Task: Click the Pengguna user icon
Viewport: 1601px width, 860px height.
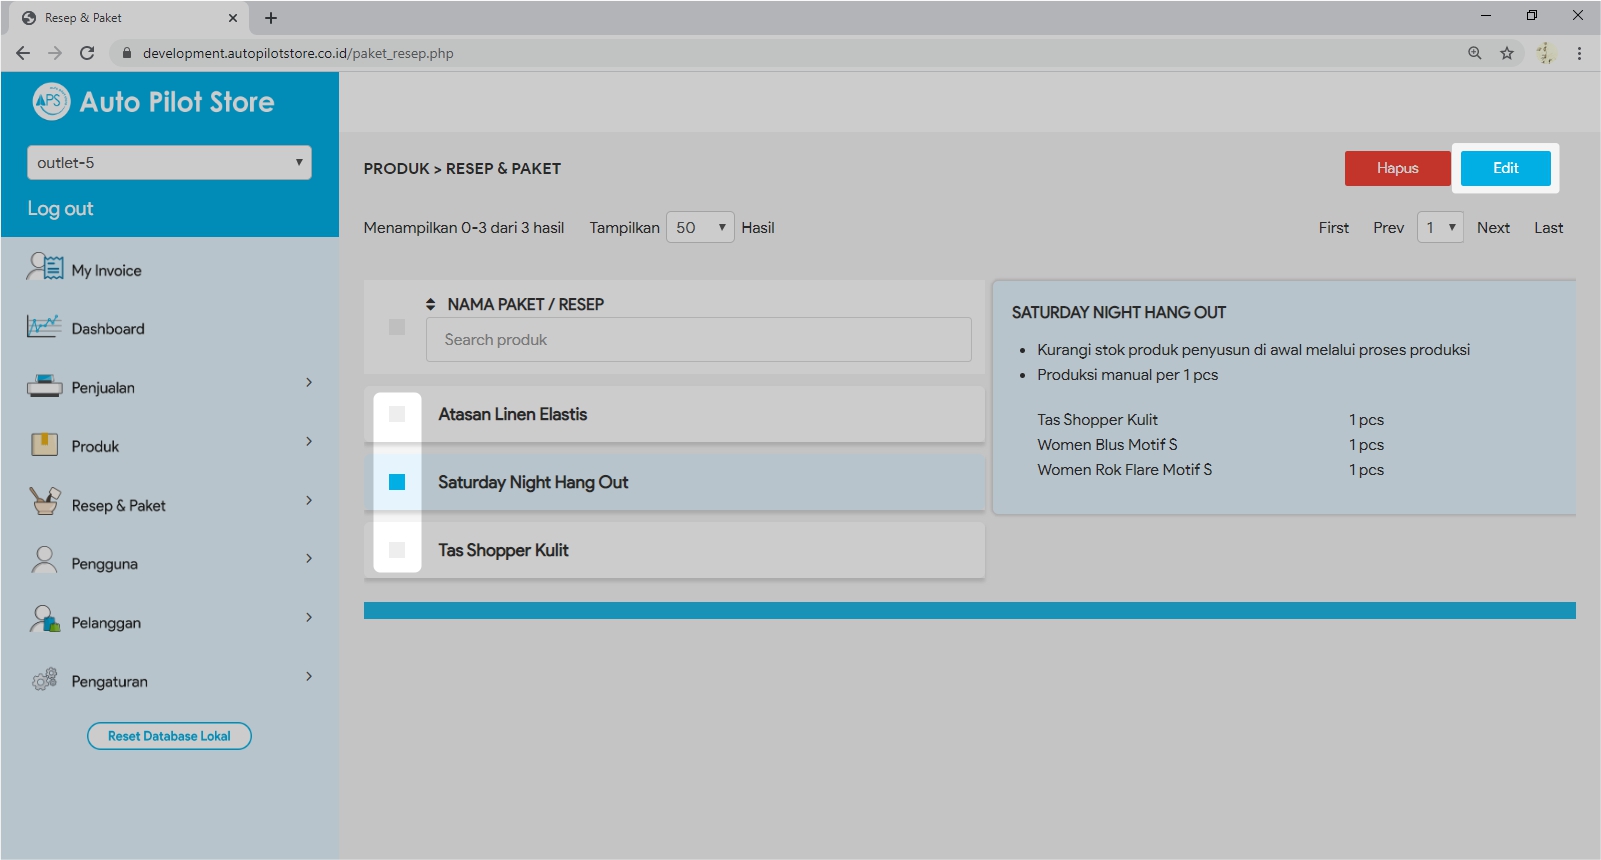Action: click(x=44, y=560)
